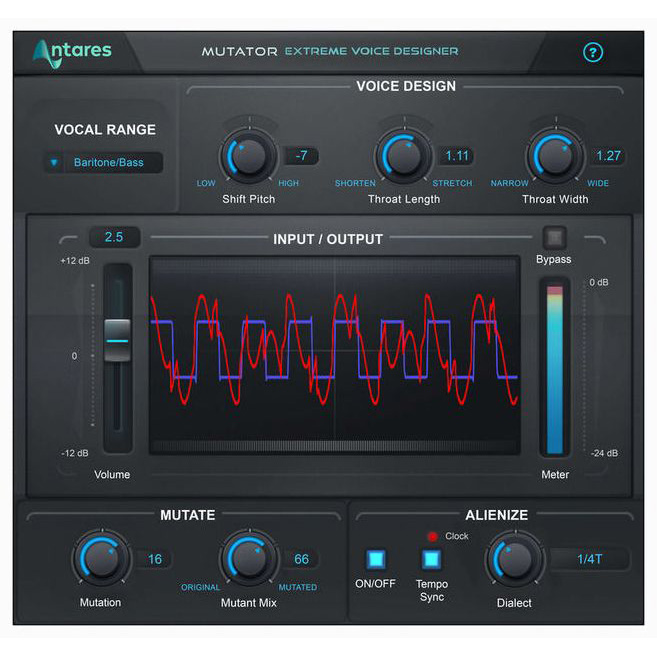Image resolution: width=657 pixels, height=657 pixels.
Task: Click the +12 dB volume scale label
Action: [x=75, y=261]
